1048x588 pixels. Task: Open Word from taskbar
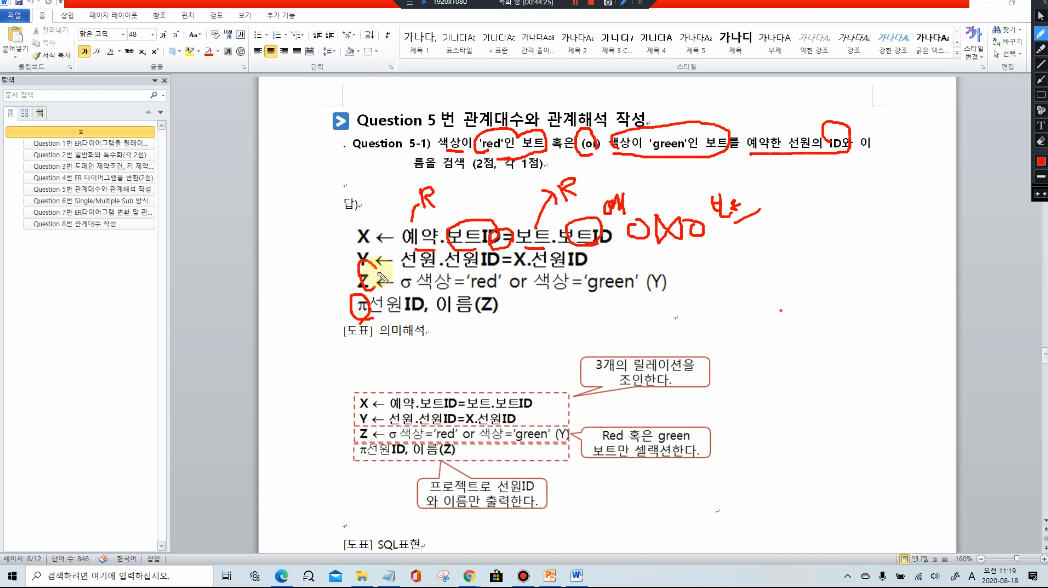point(577,576)
